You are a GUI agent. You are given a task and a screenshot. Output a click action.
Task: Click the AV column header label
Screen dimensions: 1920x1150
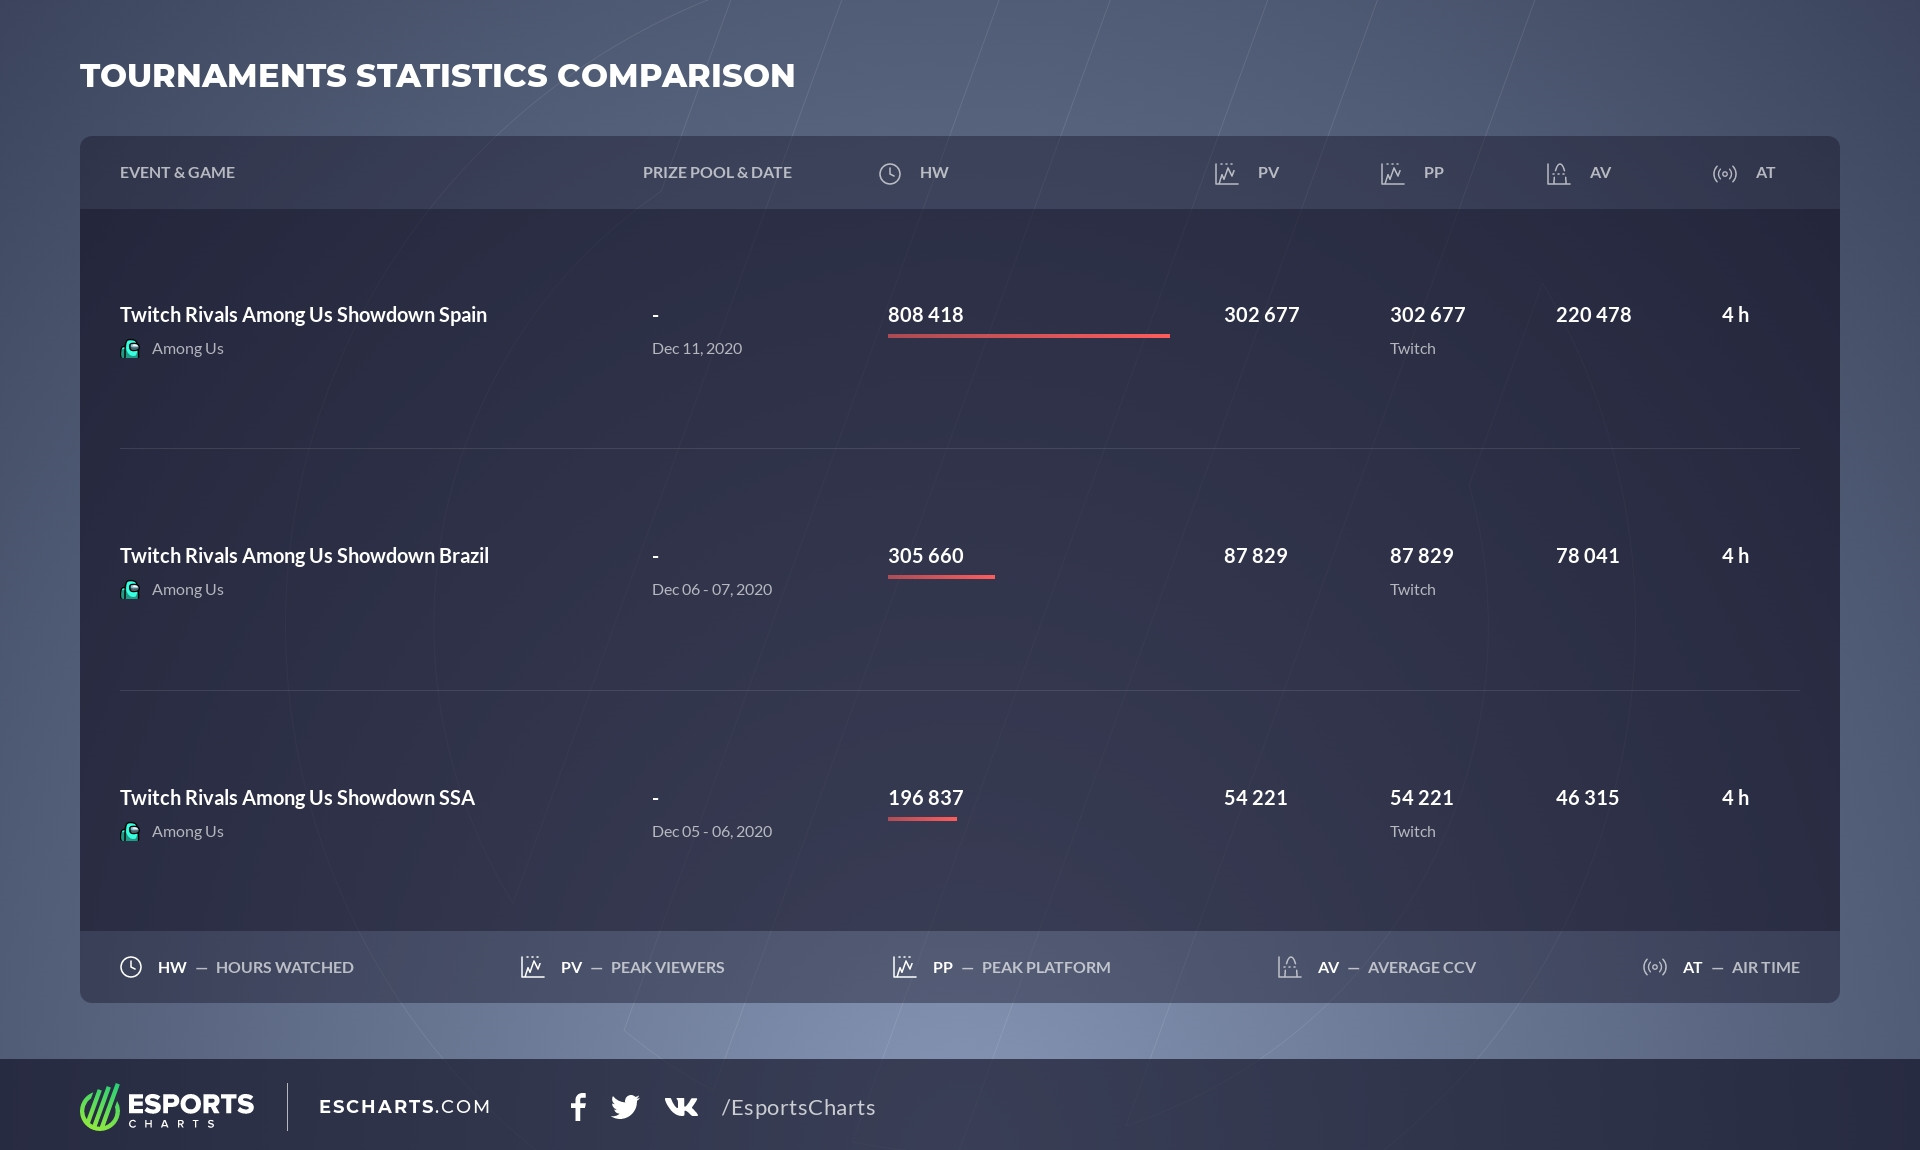click(1600, 173)
